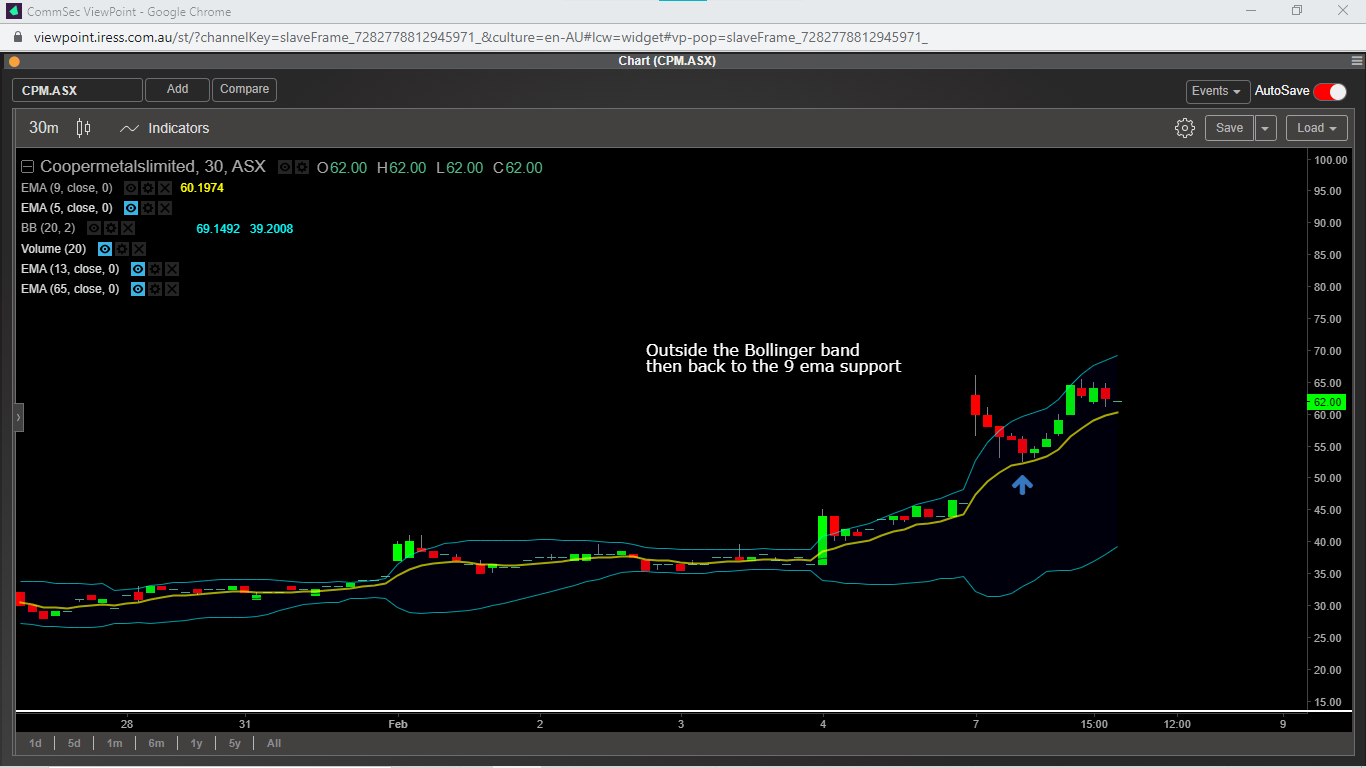
Task: Open settings for Volume (20) indicator
Action: click(x=122, y=249)
